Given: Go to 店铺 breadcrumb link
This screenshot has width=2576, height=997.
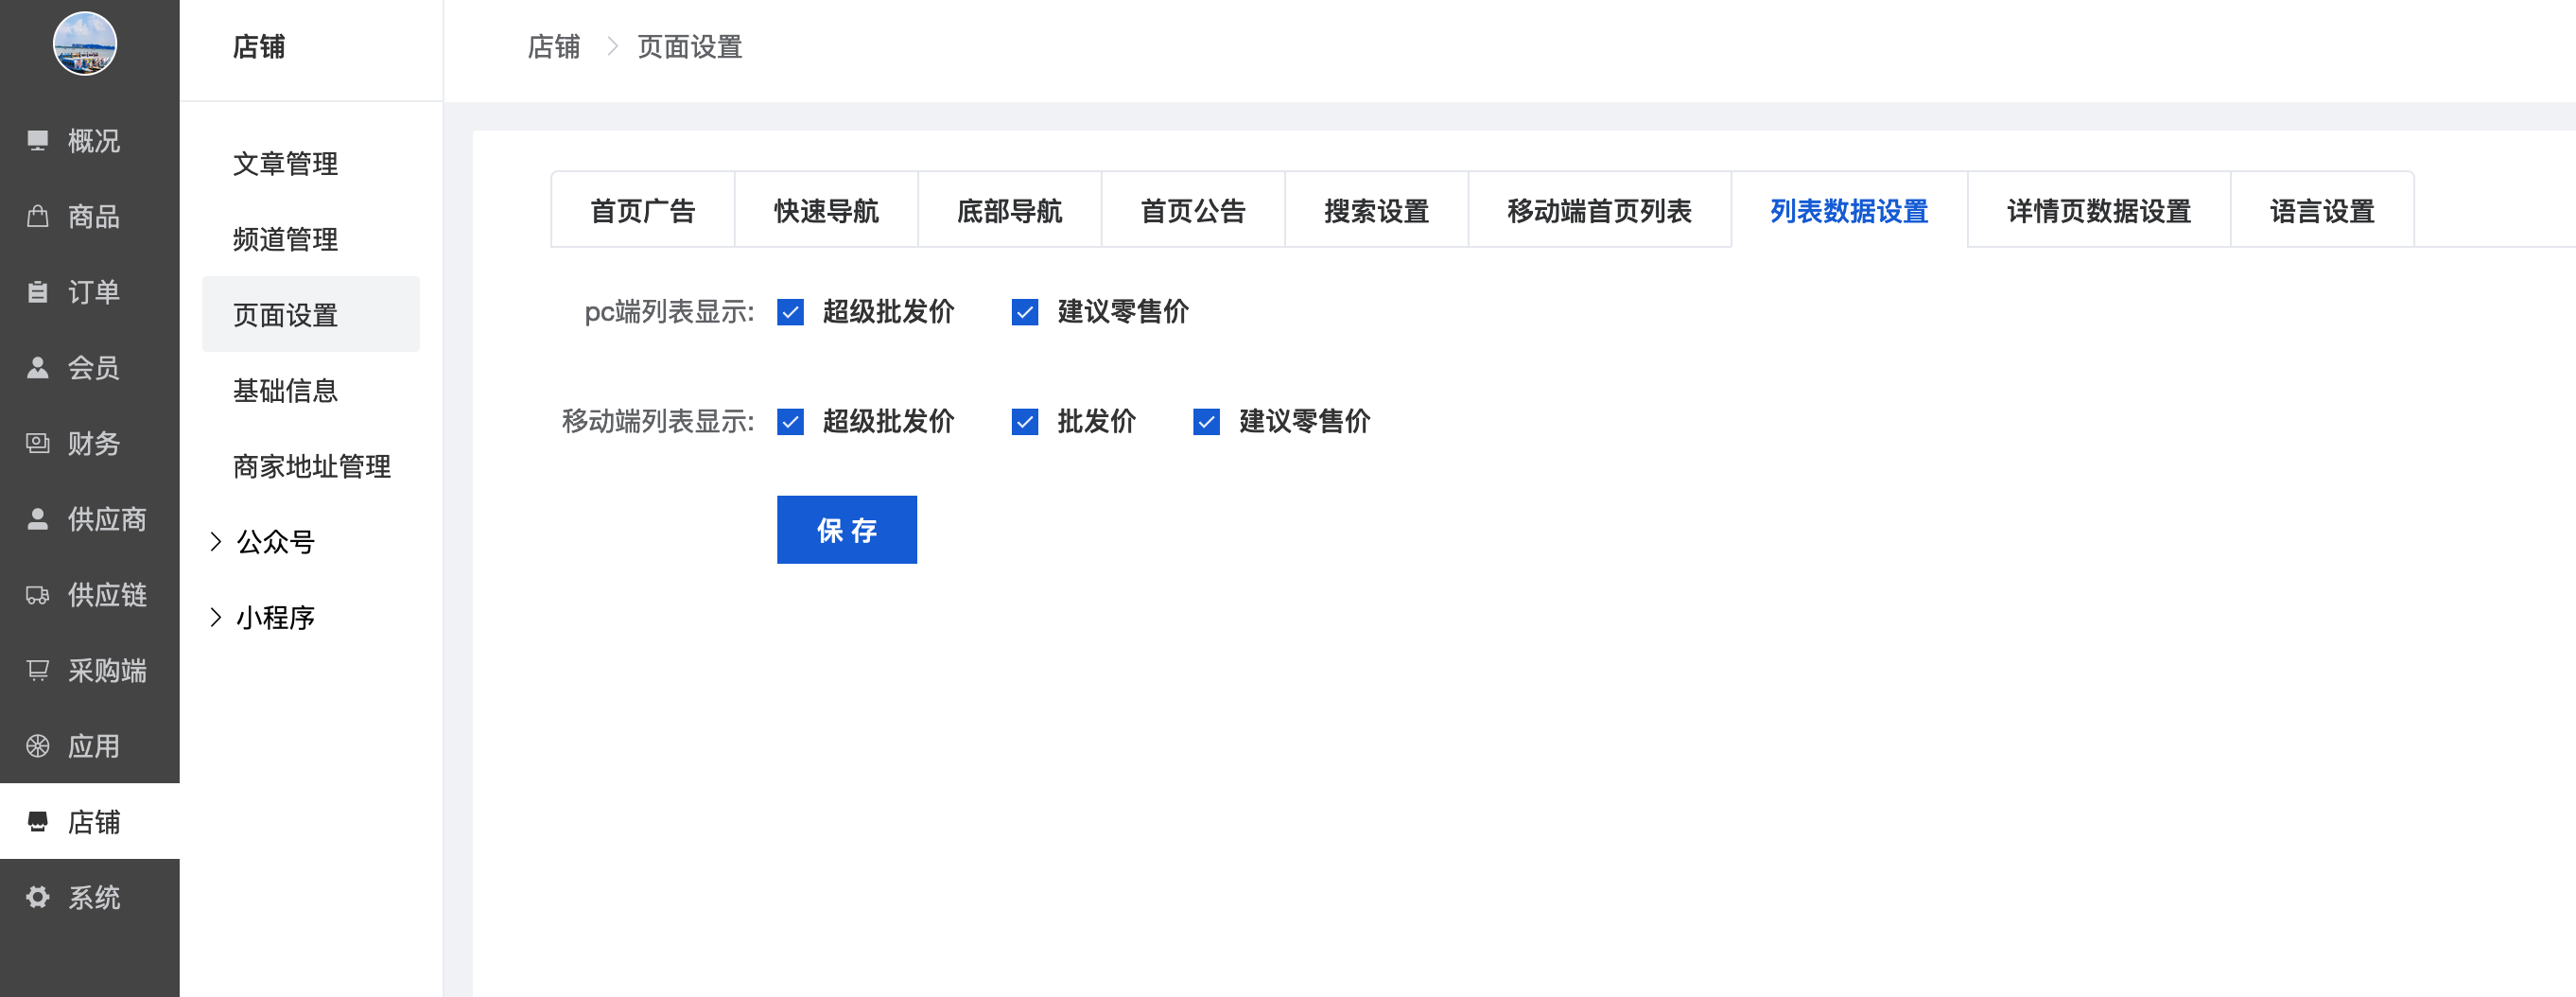Looking at the screenshot, I should coord(553,47).
